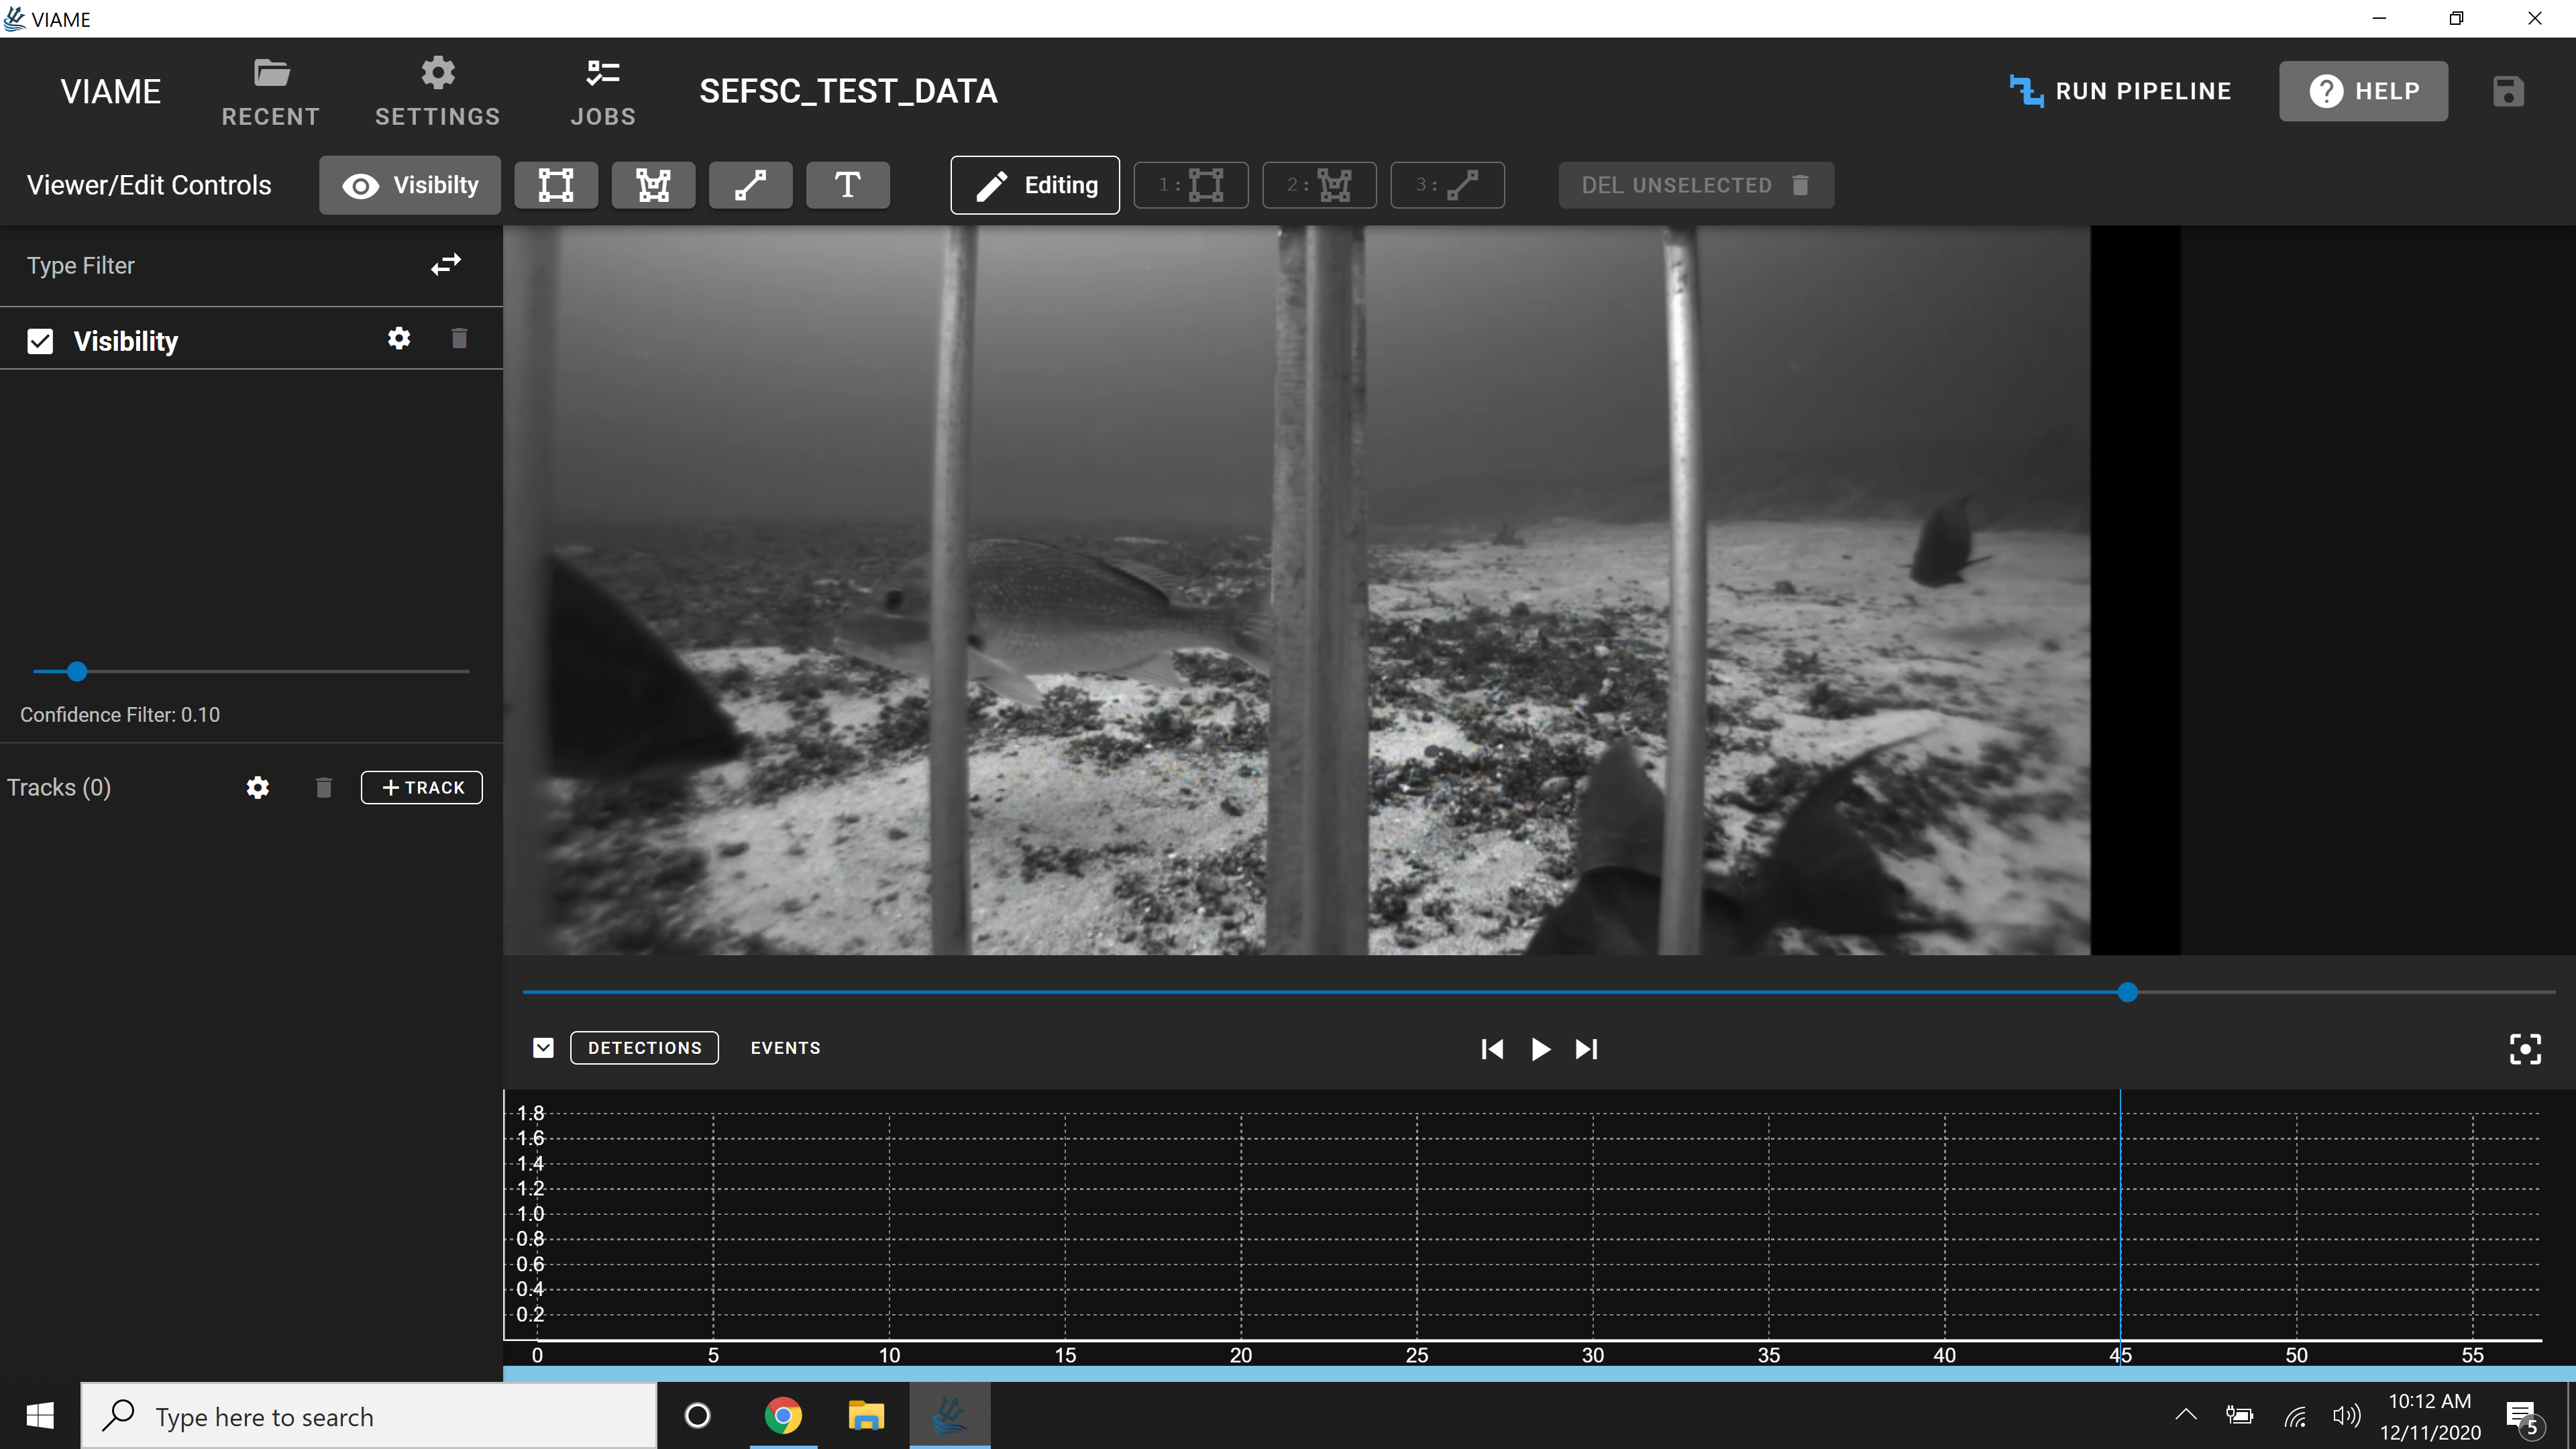This screenshot has width=2576, height=1449.
Task: Open Chrome from the taskbar
Action: [x=783, y=1416]
